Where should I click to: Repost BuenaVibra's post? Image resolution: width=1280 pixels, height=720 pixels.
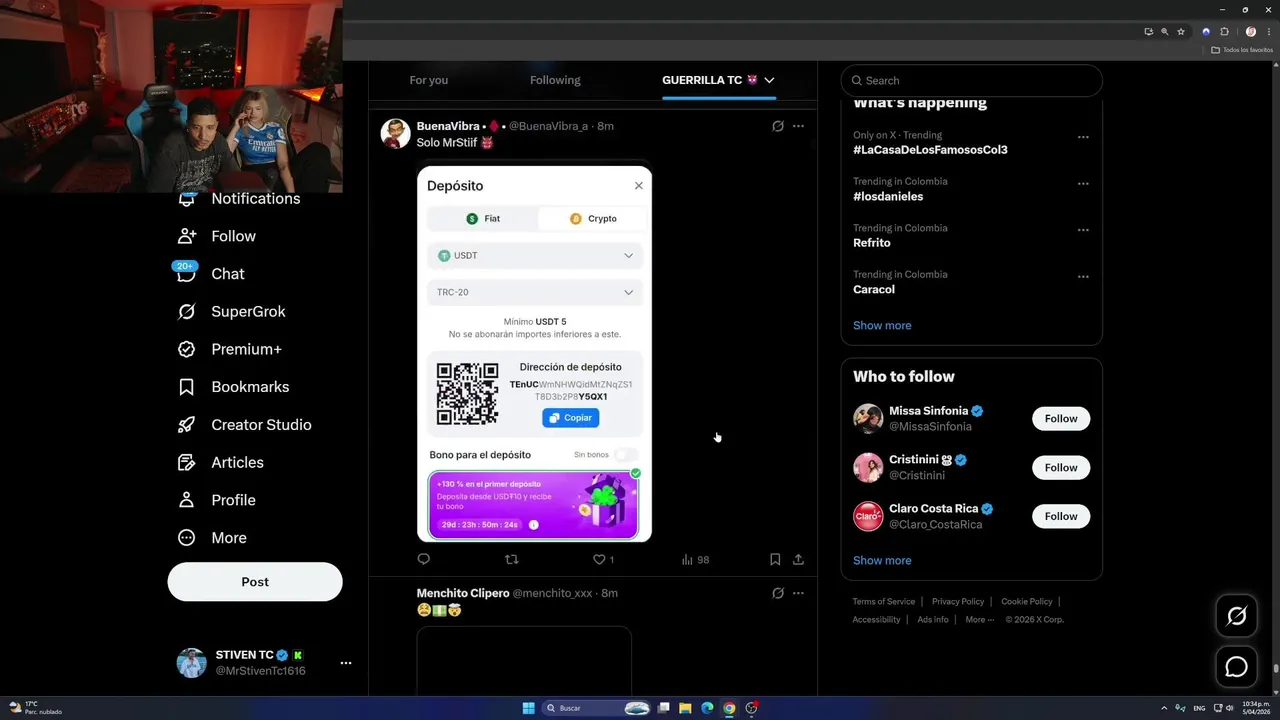pyautogui.click(x=511, y=560)
